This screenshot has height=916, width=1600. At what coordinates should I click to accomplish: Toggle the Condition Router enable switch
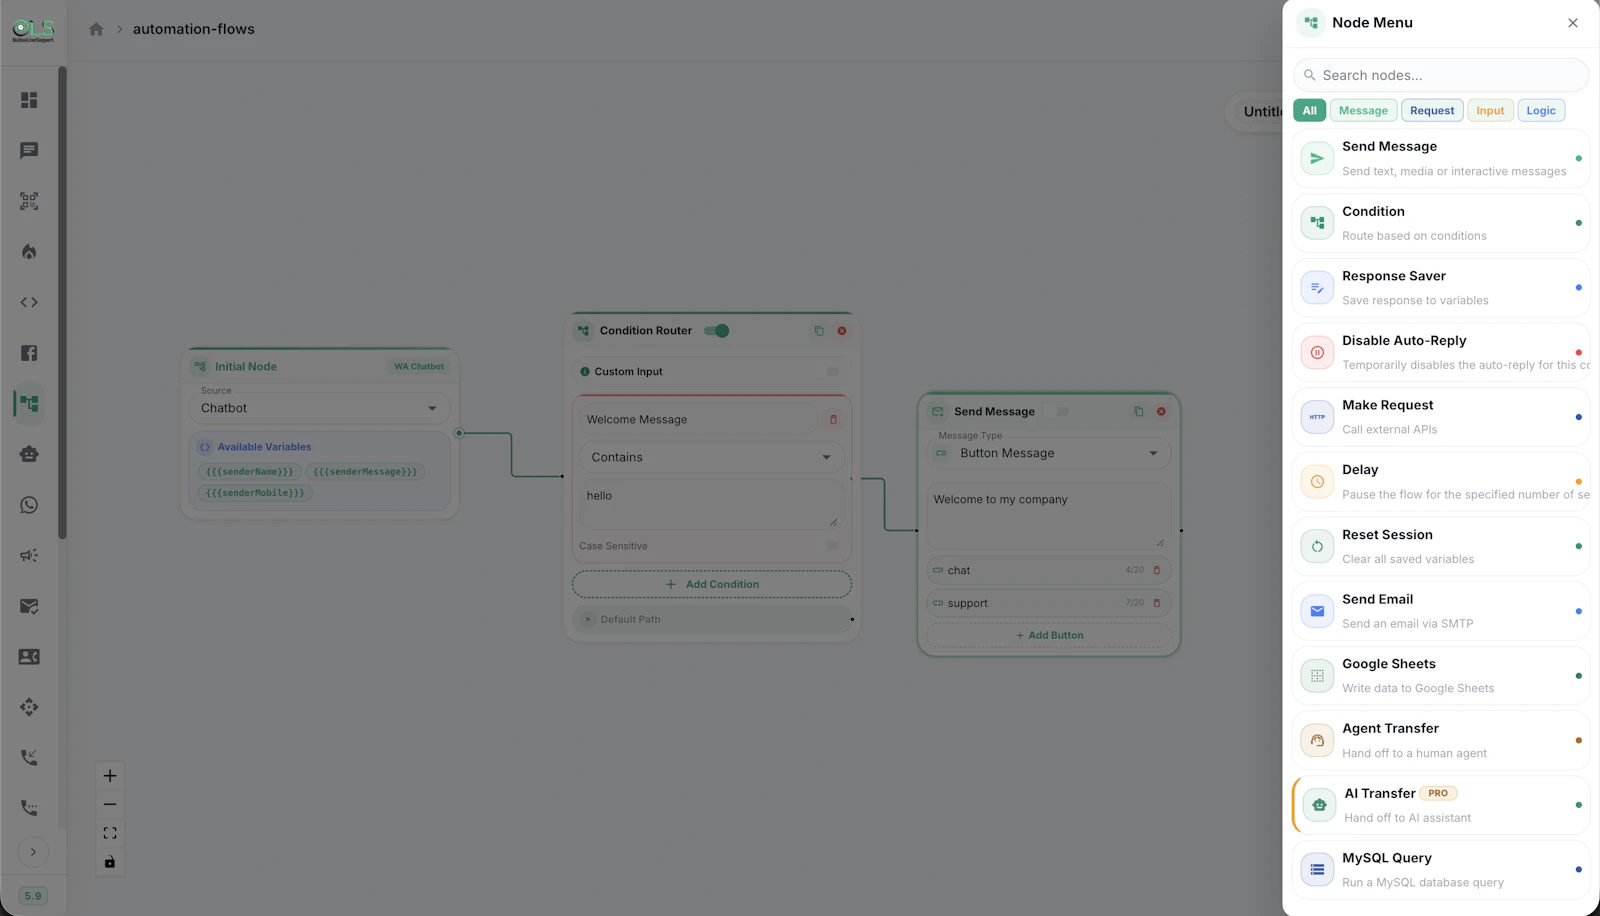[x=716, y=331]
